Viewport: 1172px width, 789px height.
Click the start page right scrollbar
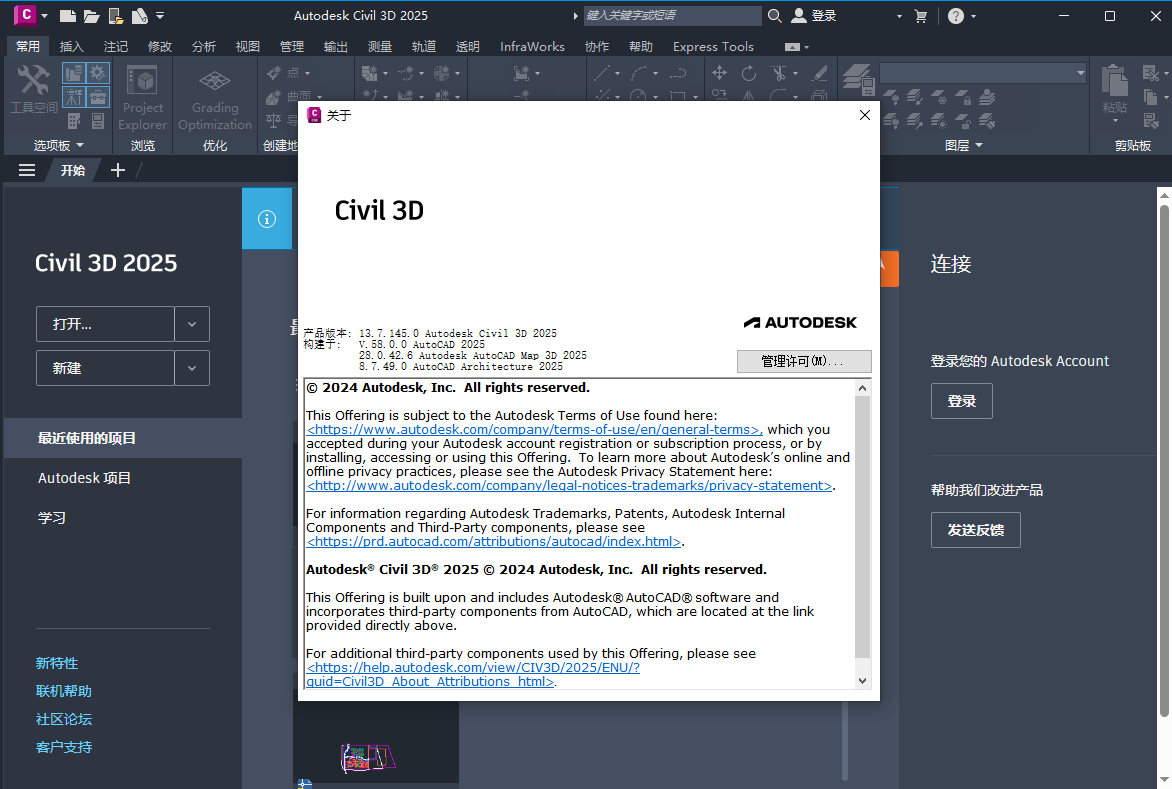(1164, 460)
